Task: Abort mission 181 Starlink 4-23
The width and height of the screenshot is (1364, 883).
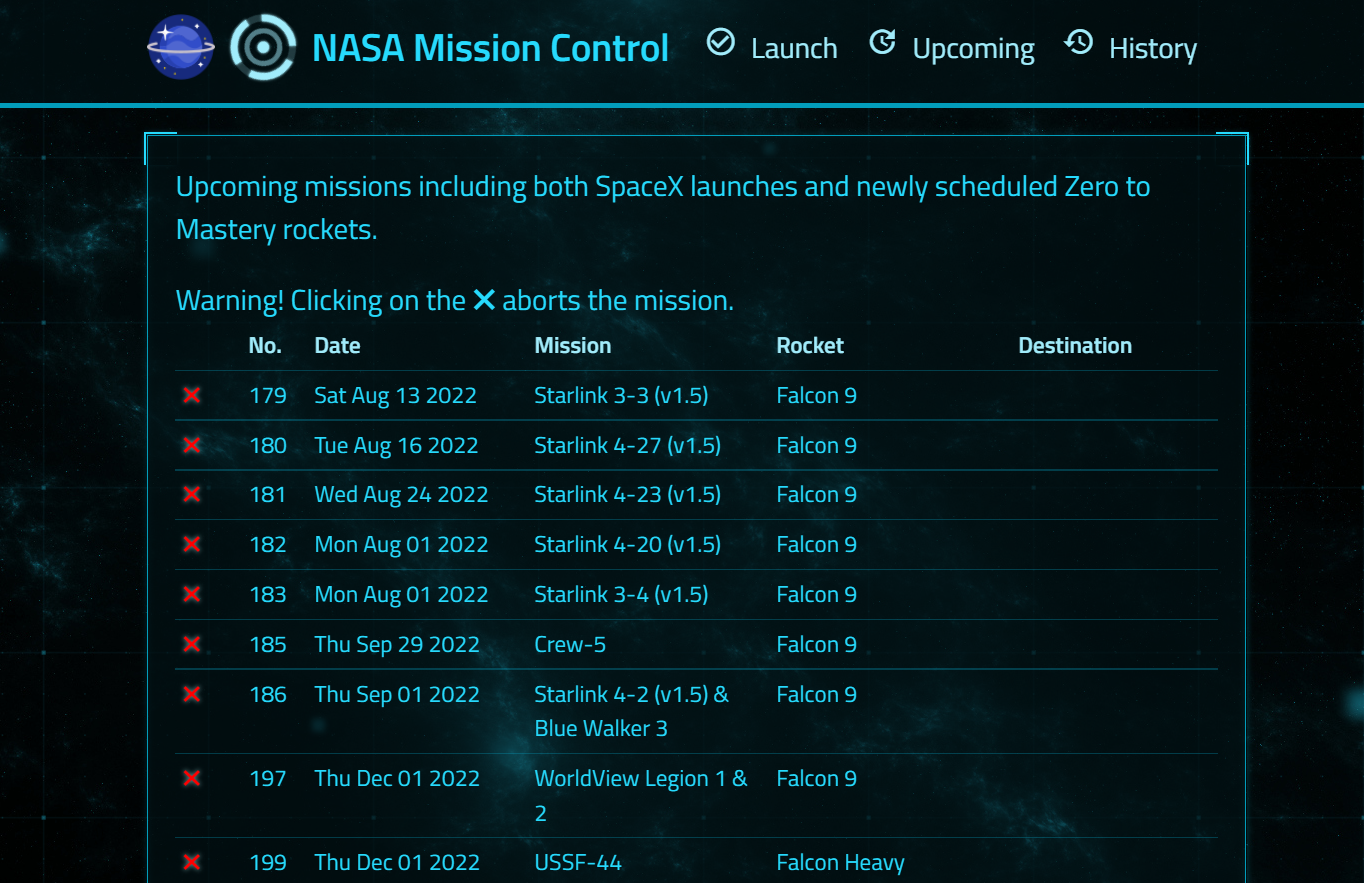Action: pyautogui.click(x=191, y=494)
